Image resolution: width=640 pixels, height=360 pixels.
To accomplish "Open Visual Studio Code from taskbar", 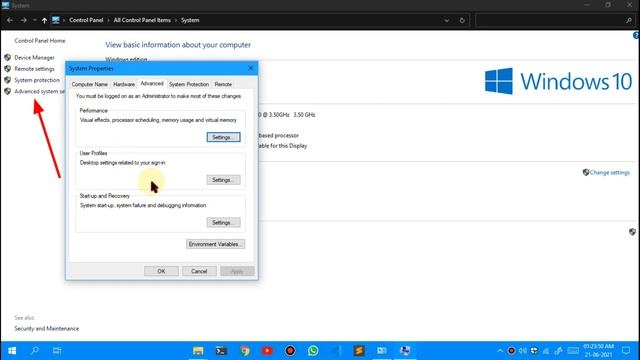I will [336, 351].
